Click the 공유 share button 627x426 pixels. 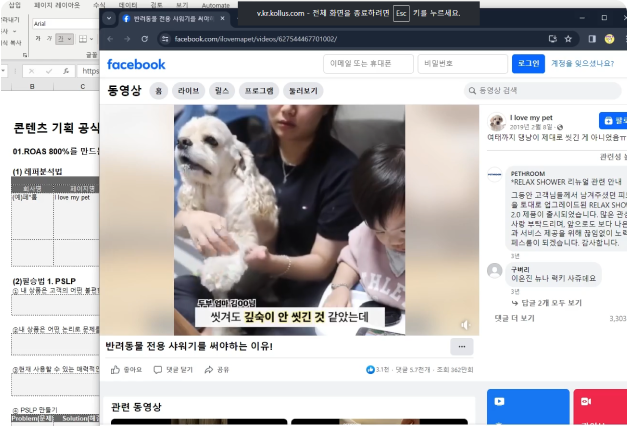(x=217, y=370)
